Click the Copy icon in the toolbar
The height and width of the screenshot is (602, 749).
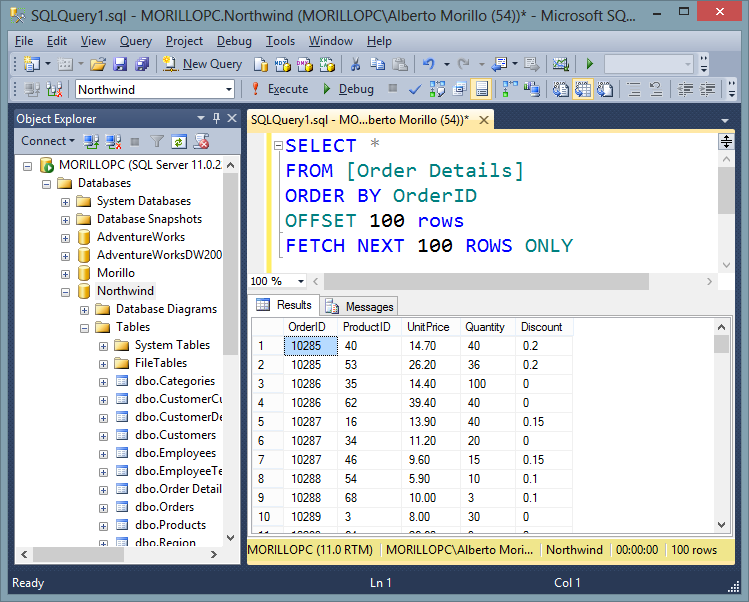click(x=377, y=64)
